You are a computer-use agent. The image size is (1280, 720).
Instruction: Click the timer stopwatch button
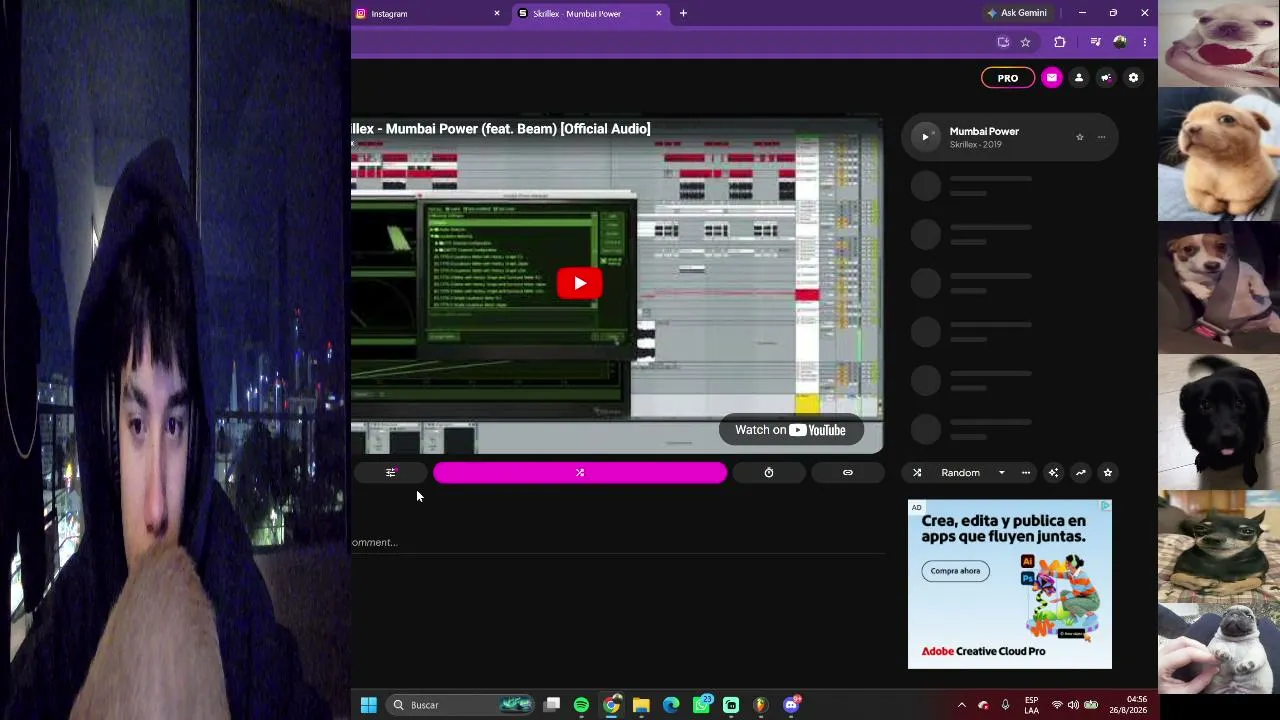(x=769, y=472)
